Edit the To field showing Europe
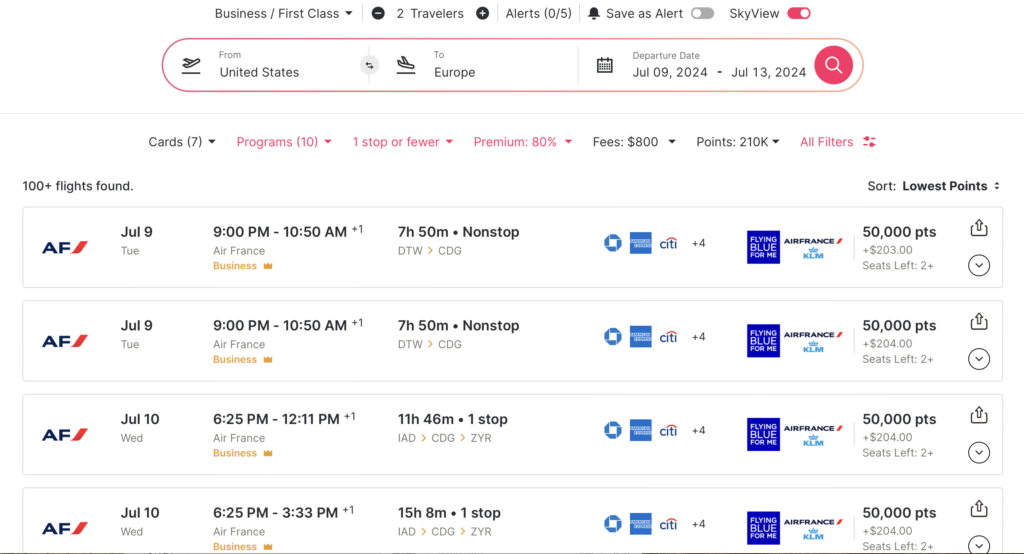This screenshot has height=554, width=1024. click(x=455, y=72)
